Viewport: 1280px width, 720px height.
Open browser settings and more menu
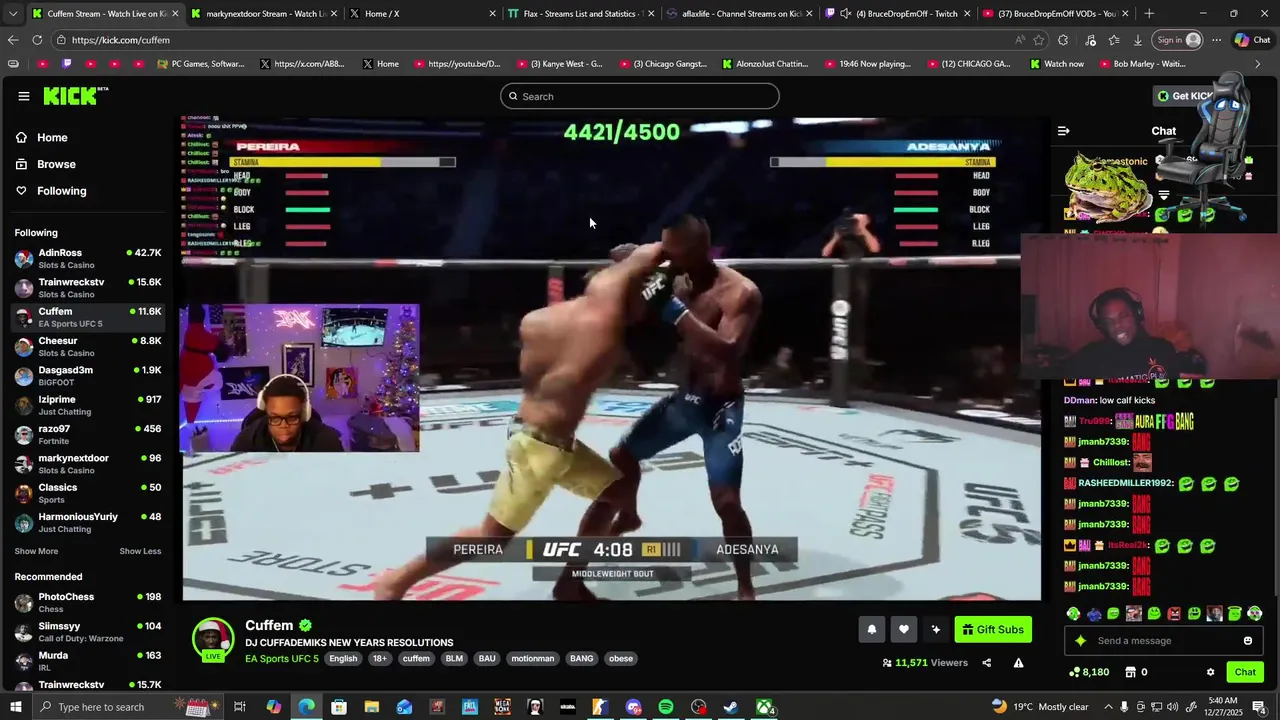[1216, 40]
